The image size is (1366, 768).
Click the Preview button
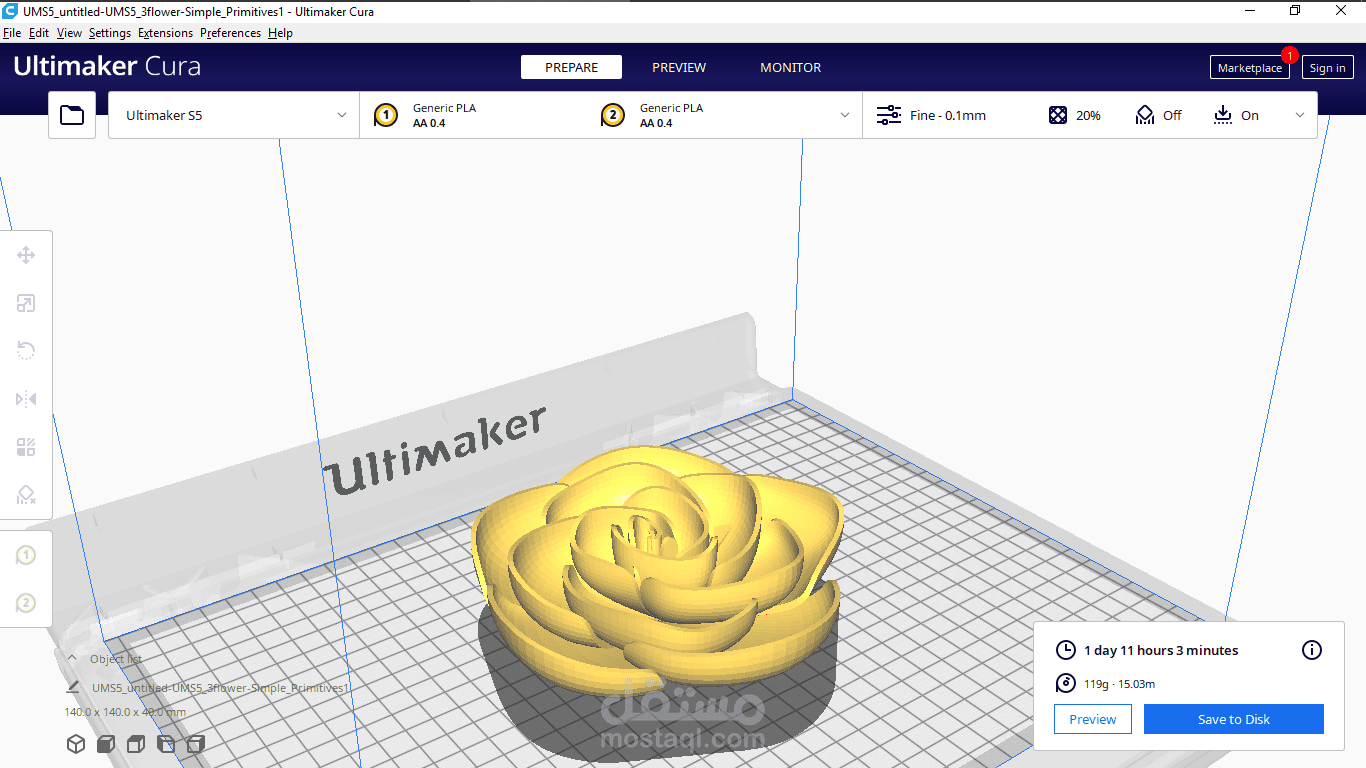coord(1093,719)
